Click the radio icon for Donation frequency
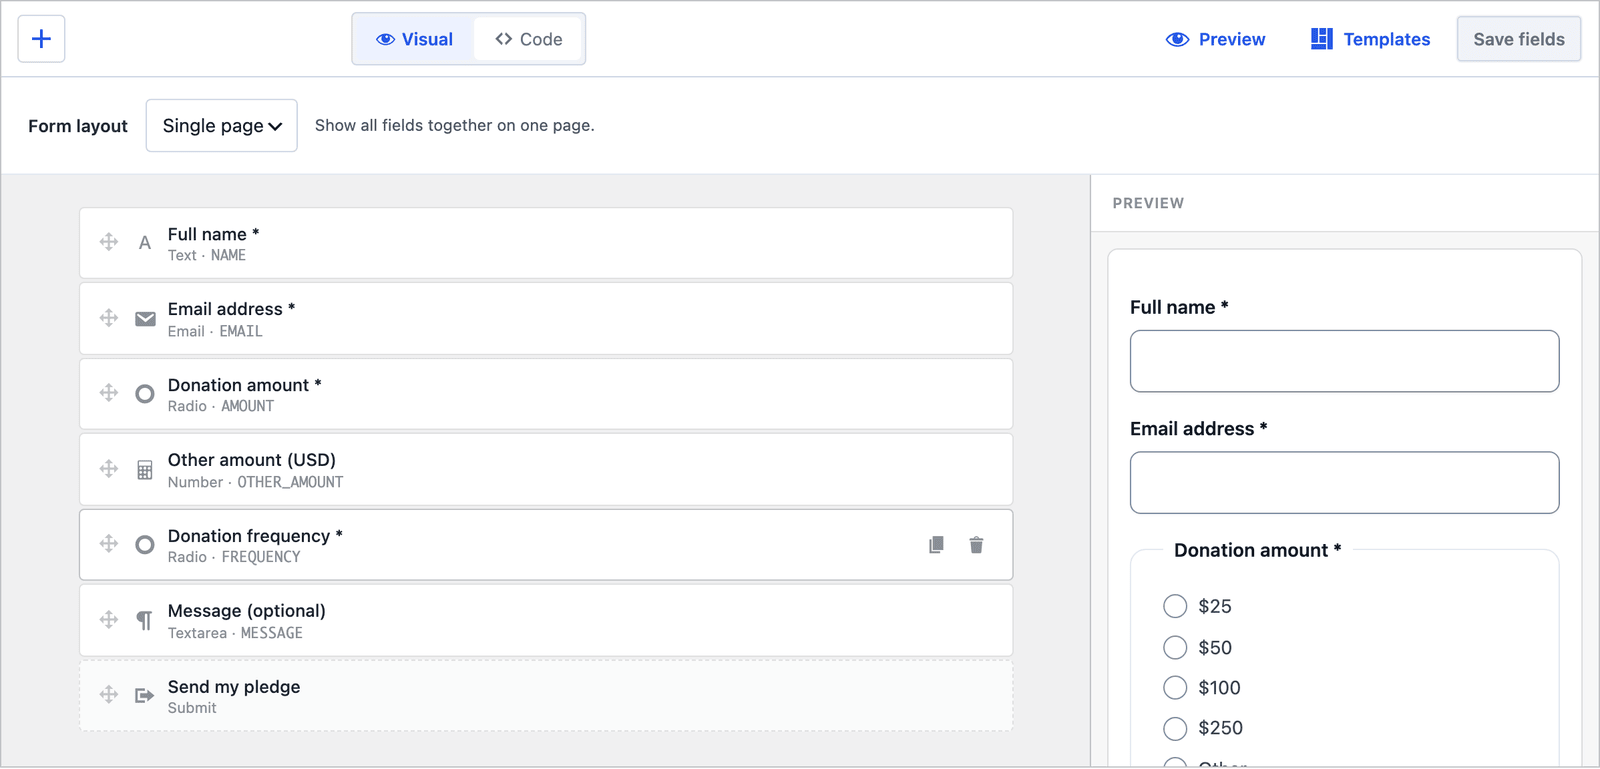The width and height of the screenshot is (1600, 769). [145, 545]
